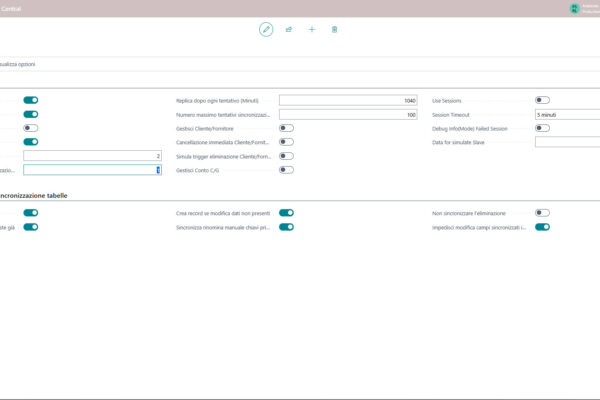The width and height of the screenshot is (600, 400).
Task: Turn on Debug Info(Mode) Failed Session
Action: [542, 128]
